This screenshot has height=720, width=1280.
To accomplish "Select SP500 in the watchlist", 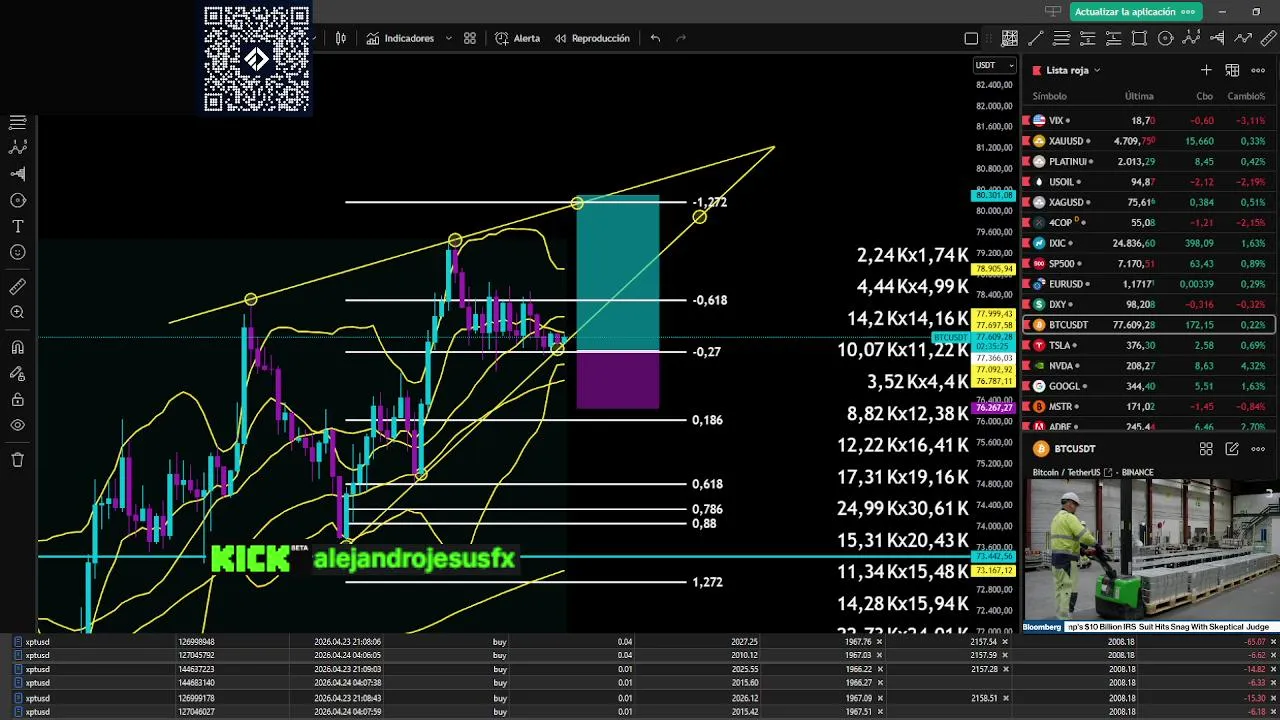I will click(1148, 264).
